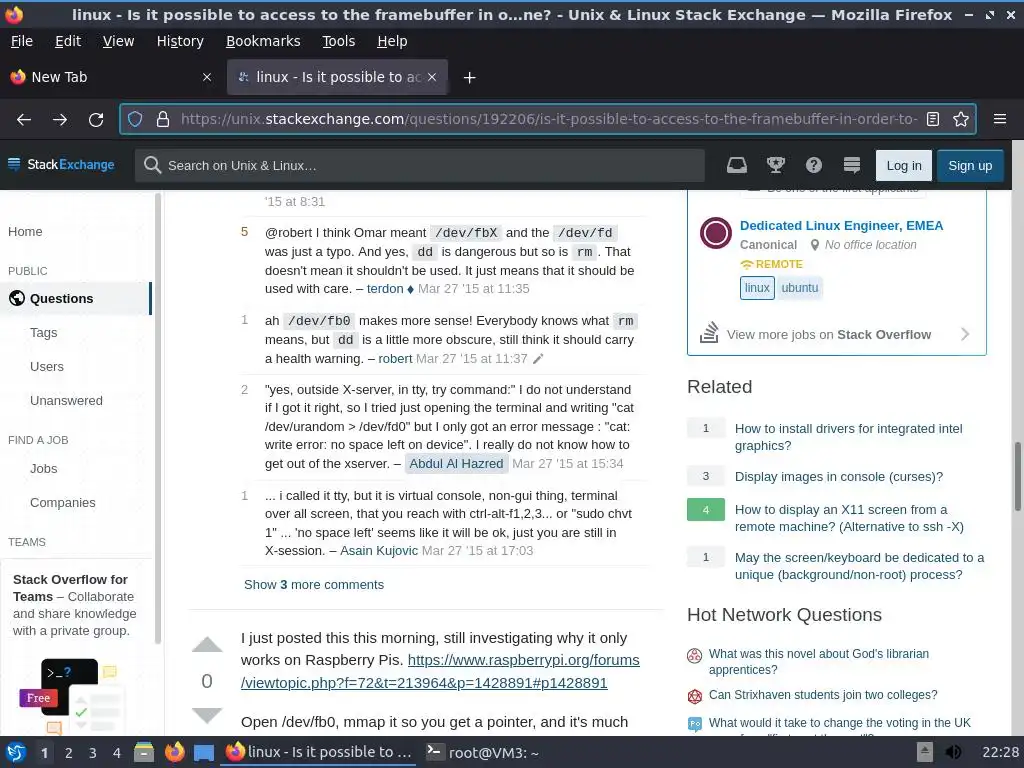Close the linux question tab

tap(432, 77)
